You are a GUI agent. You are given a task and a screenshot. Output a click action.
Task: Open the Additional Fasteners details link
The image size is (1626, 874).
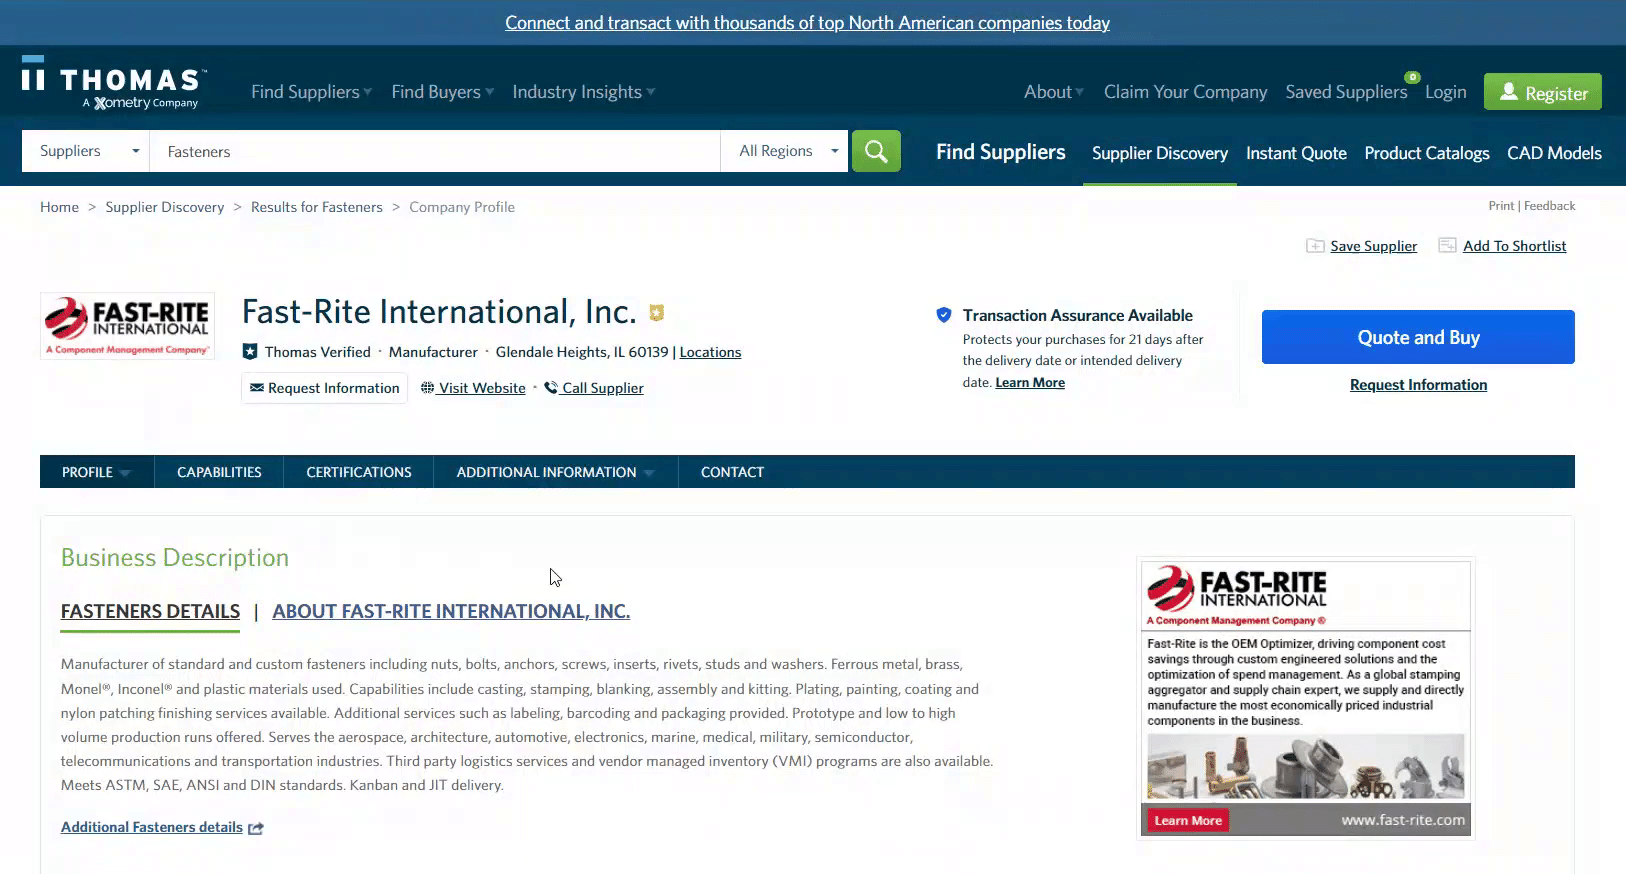[152, 827]
